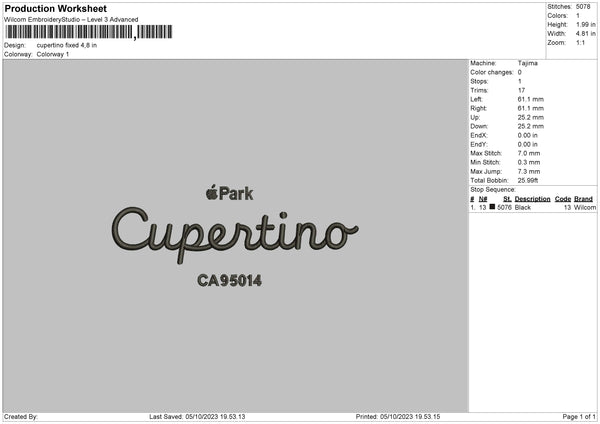This screenshot has width=600, height=424.
Task: Click the 'CA95014' text in design
Action: [x=230, y=281]
